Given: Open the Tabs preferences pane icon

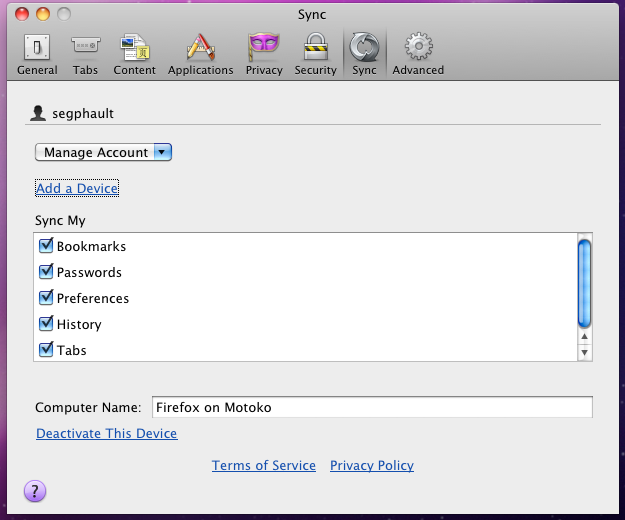Looking at the screenshot, I should (85, 46).
